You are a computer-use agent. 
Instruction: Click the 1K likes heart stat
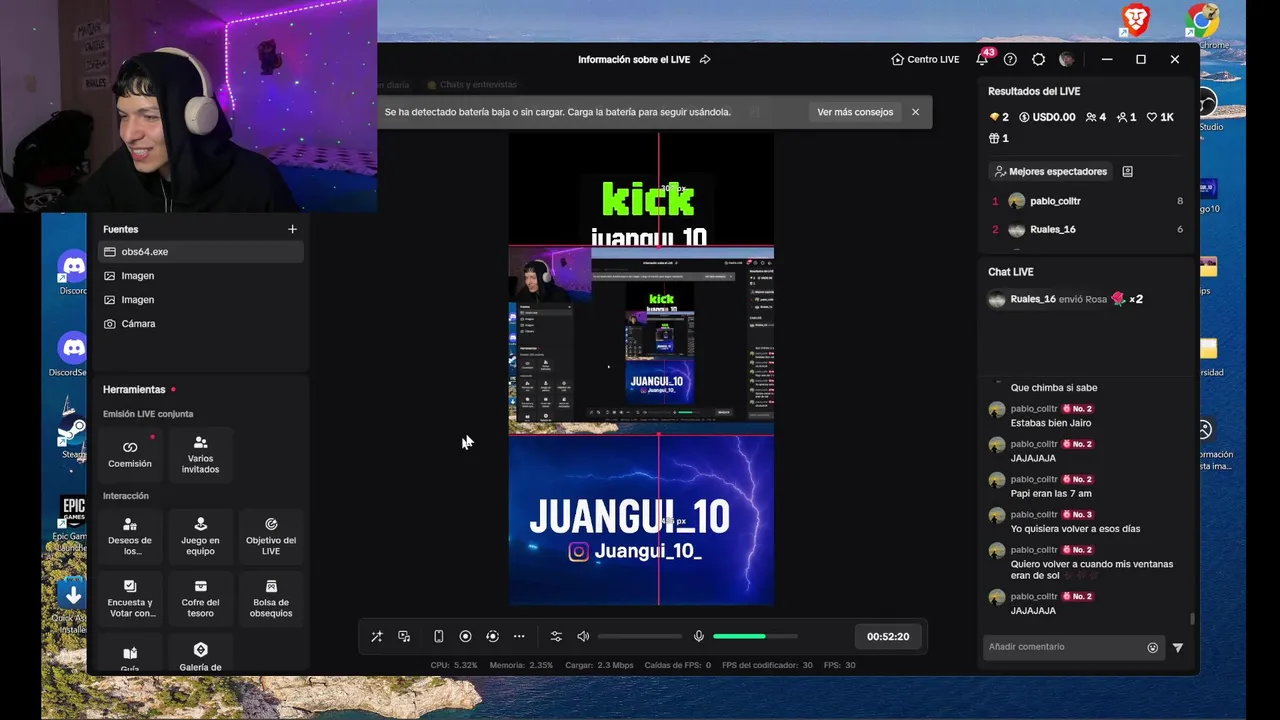[x=1160, y=117]
